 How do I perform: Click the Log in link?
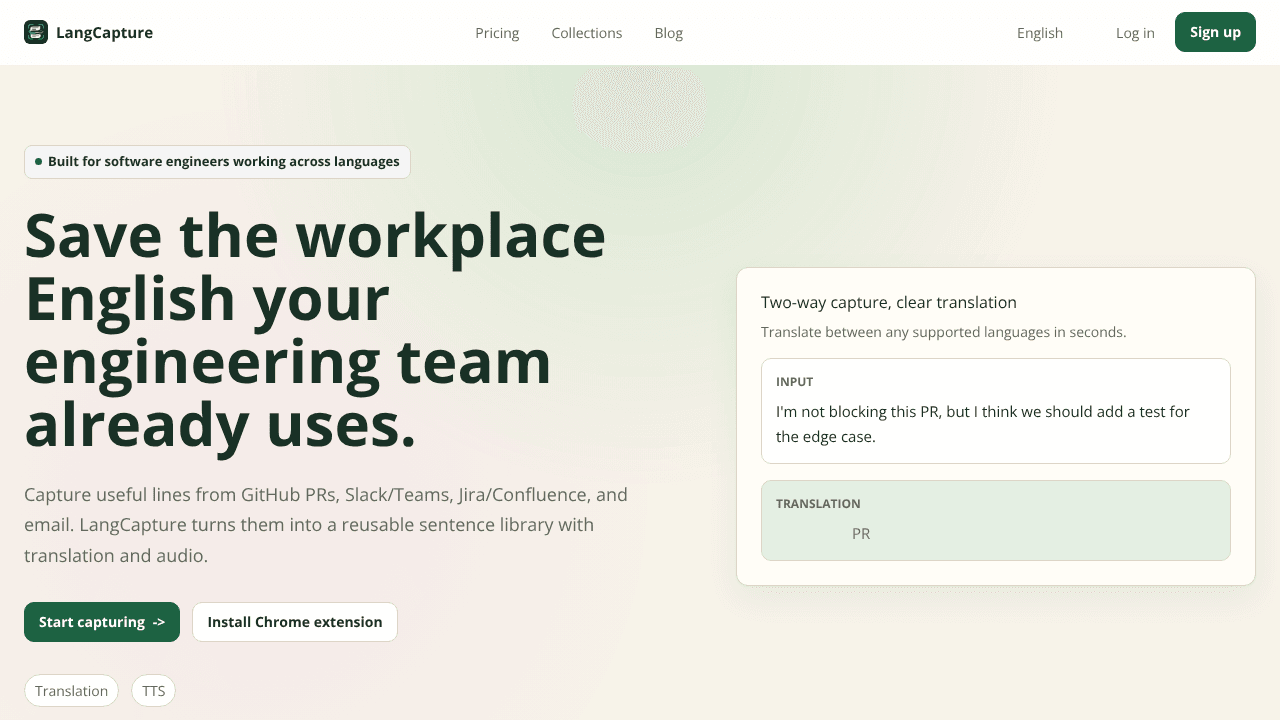pyautogui.click(x=1135, y=33)
